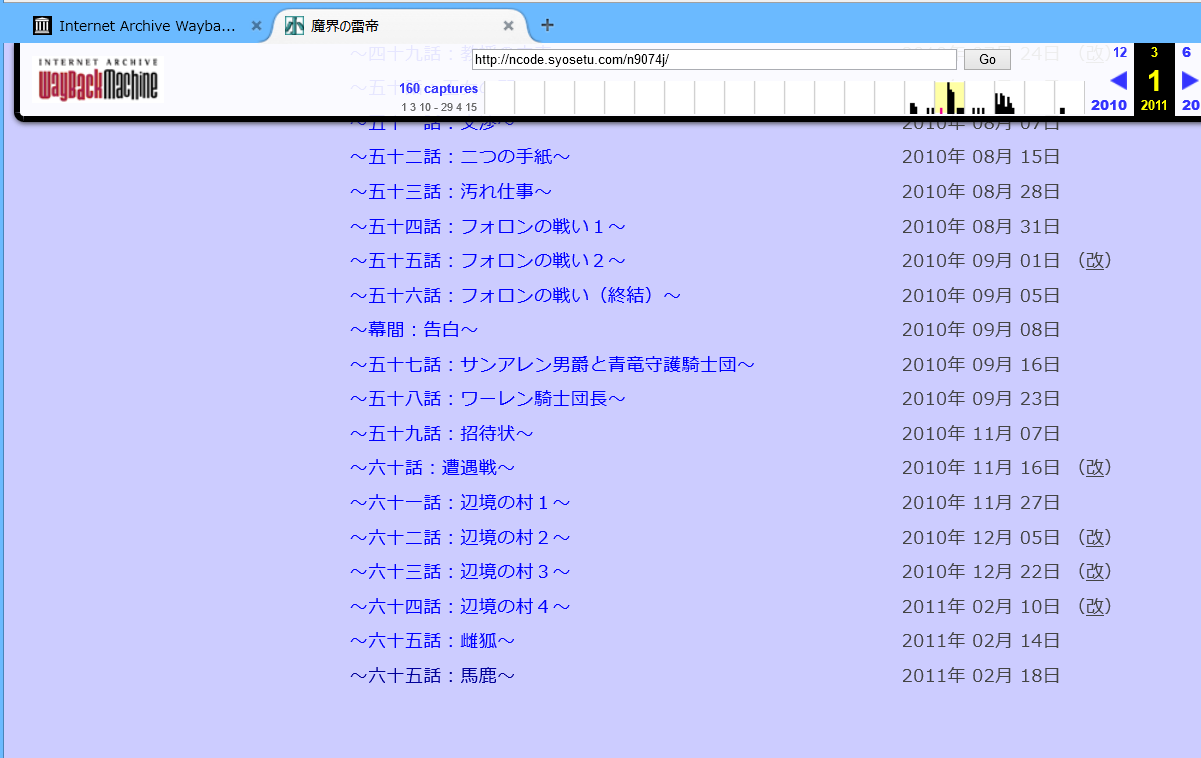Click 改 next to 2010年 11月 16日
This screenshot has height=758, width=1201.
click(x=1095, y=468)
